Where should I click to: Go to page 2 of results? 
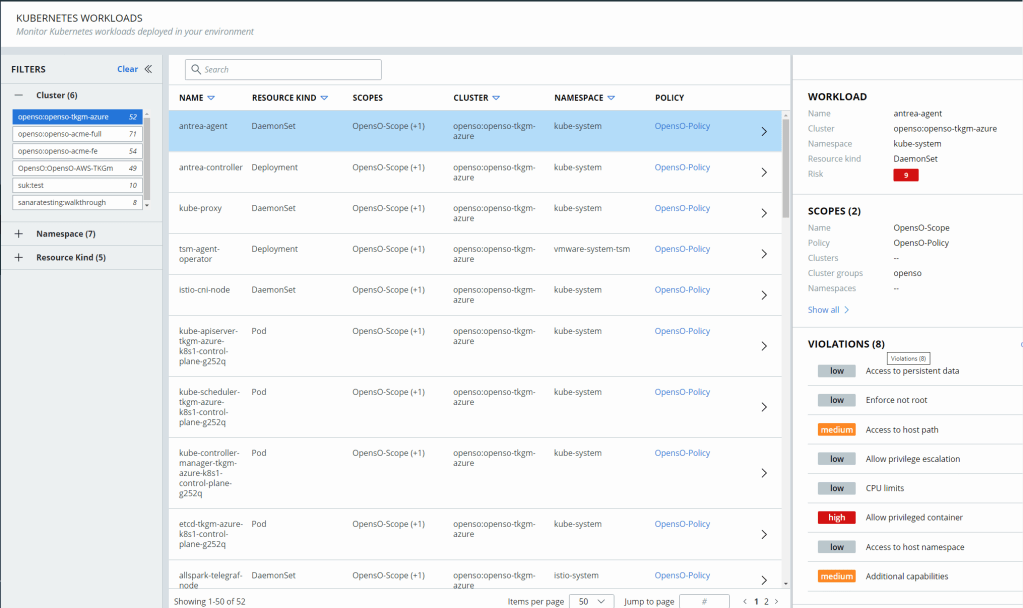pos(766,601)
